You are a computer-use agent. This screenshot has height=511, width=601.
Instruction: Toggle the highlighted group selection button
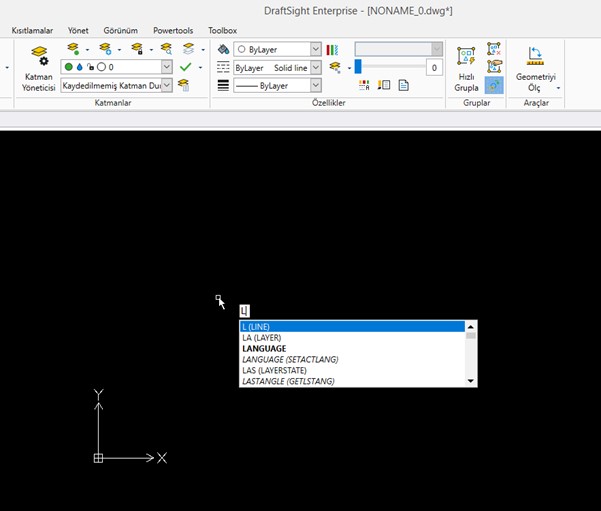pos(493,86)
